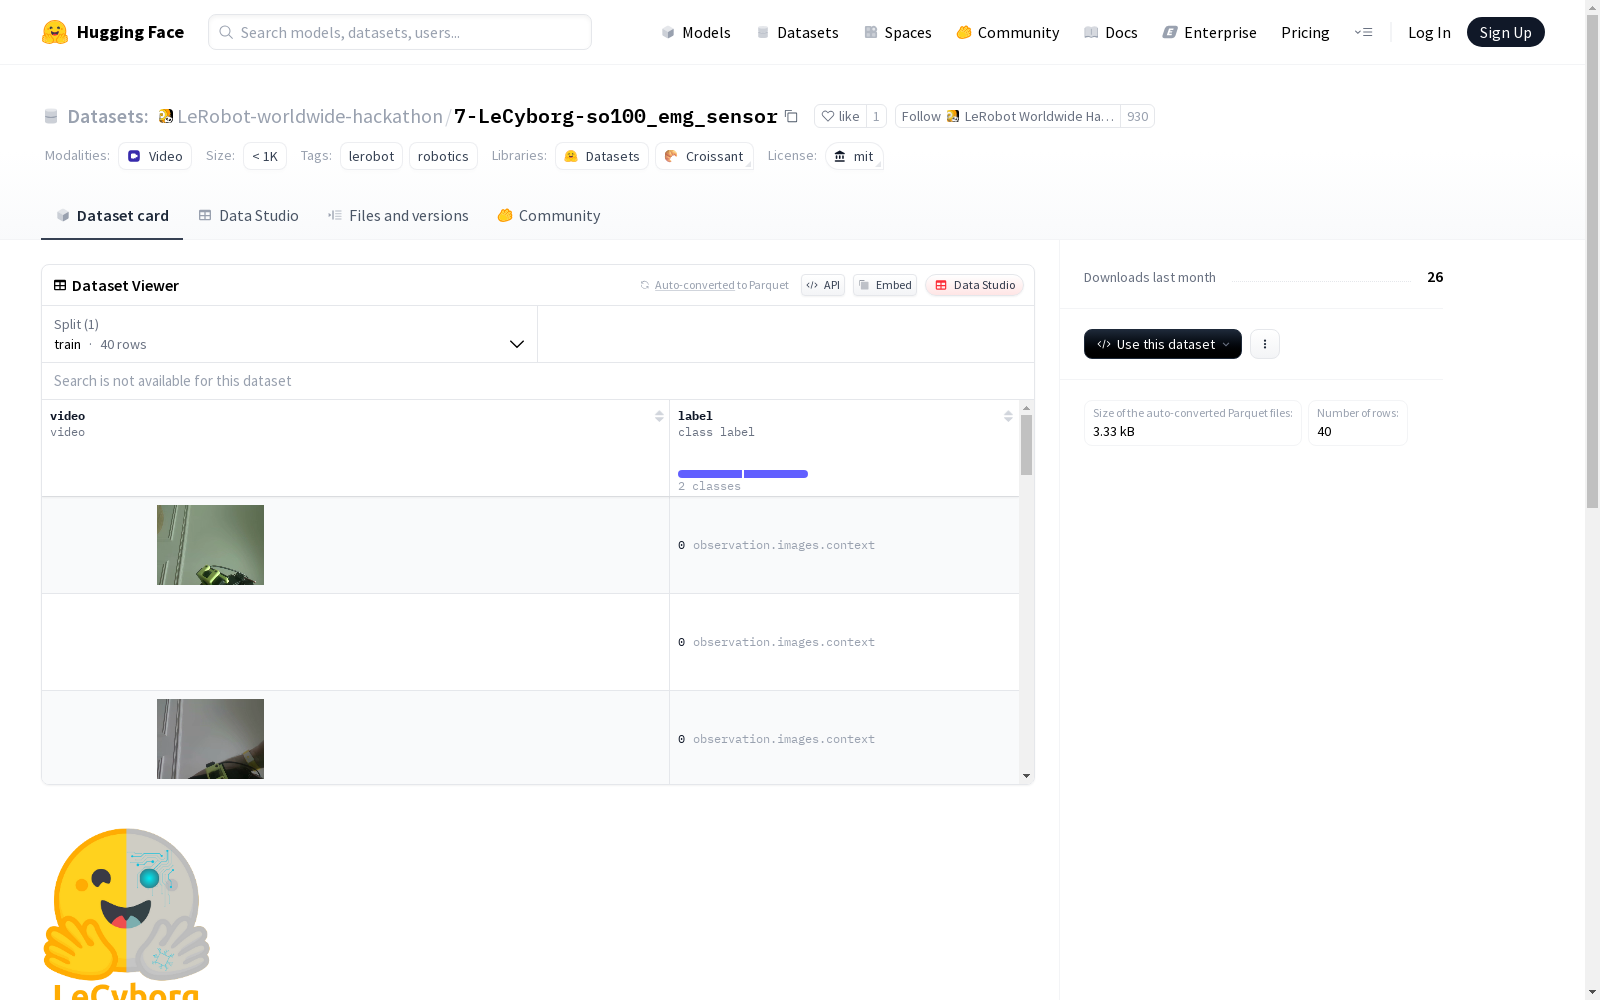
Task: Click the Datasets breadcrumb icon
Action: pyautogui.click(x=51, y=116)
